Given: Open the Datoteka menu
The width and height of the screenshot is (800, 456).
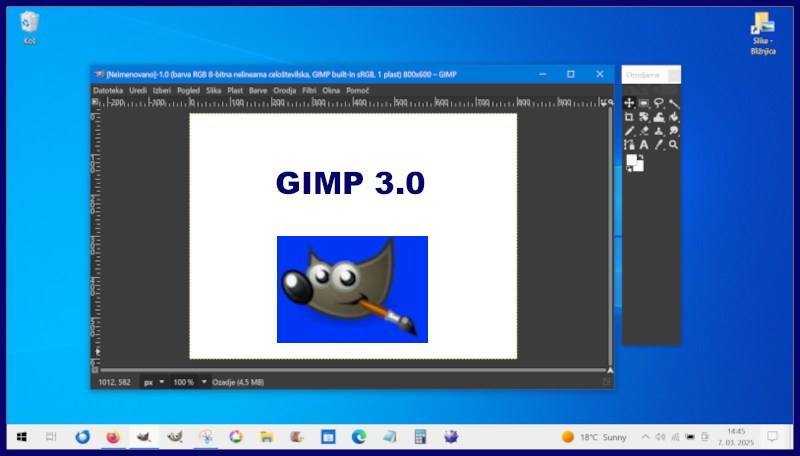Looking at the screenshot, I should [108, 90].
